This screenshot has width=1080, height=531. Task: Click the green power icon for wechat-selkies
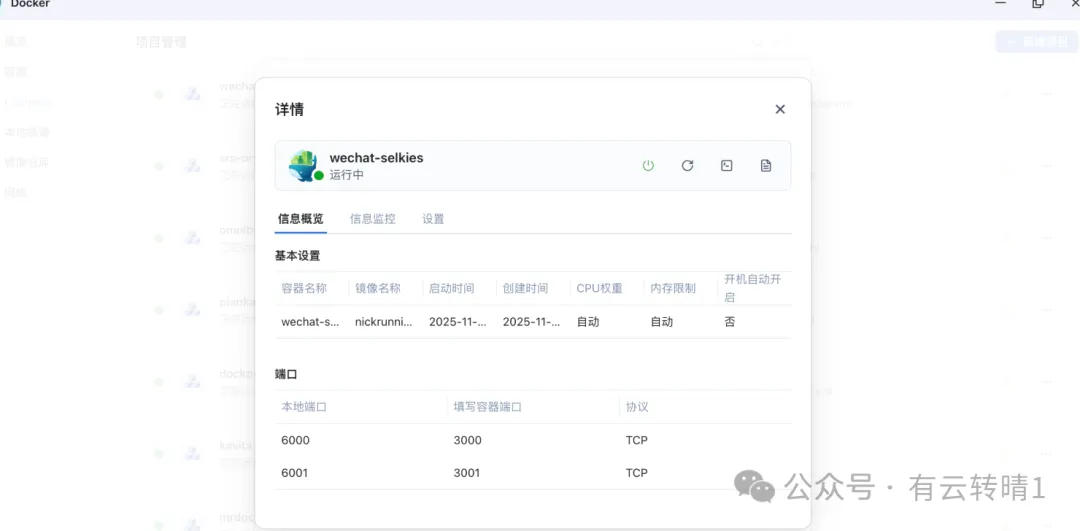(x=648, y=165)
